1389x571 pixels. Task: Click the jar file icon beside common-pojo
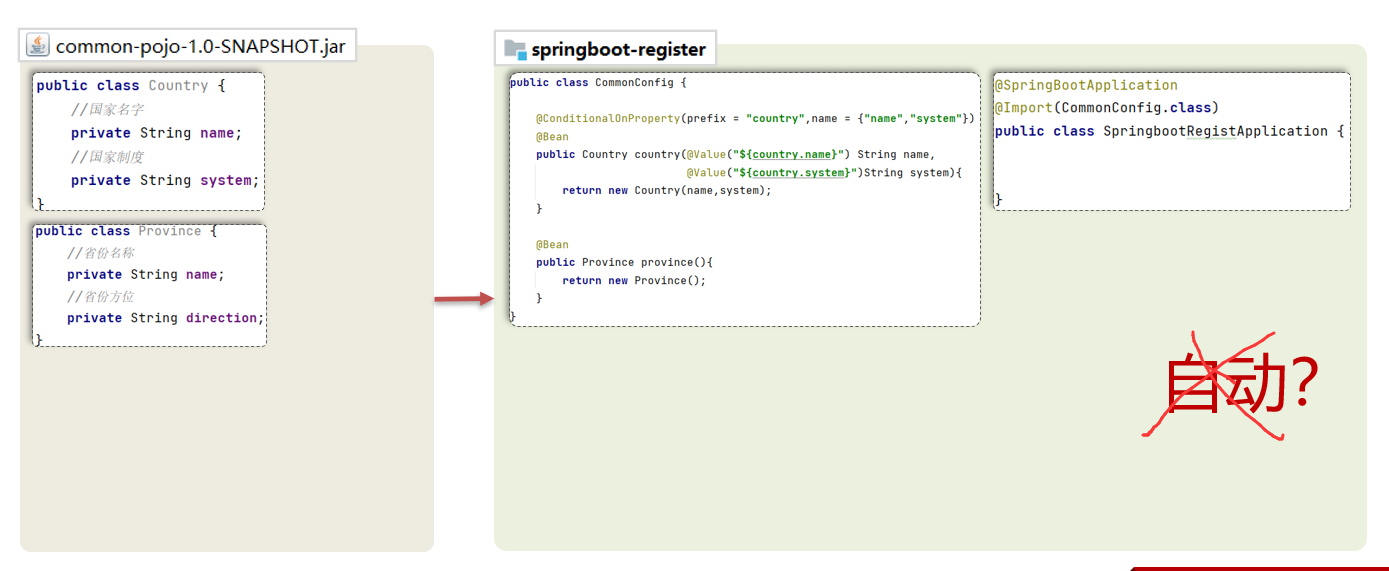(x=38, y=45)
